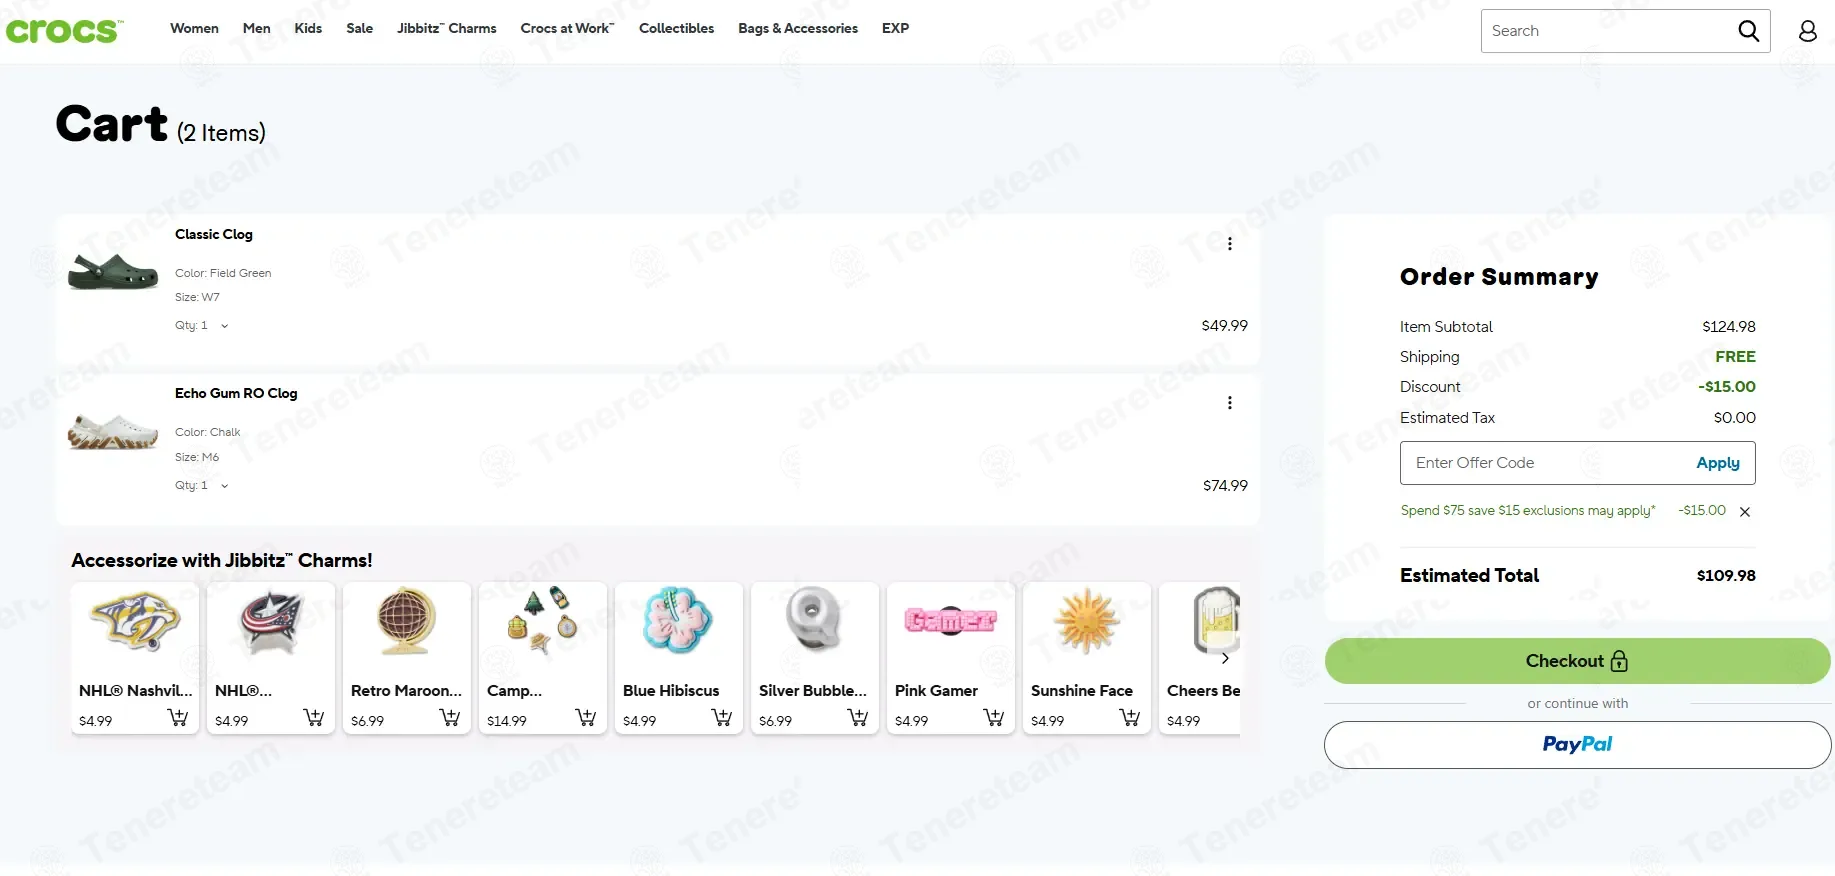Image resolution: width=1835 pixels, height=876 pixels.
Task: Open Sunshine Face charm image
Action: click(x=1086, y=620)
